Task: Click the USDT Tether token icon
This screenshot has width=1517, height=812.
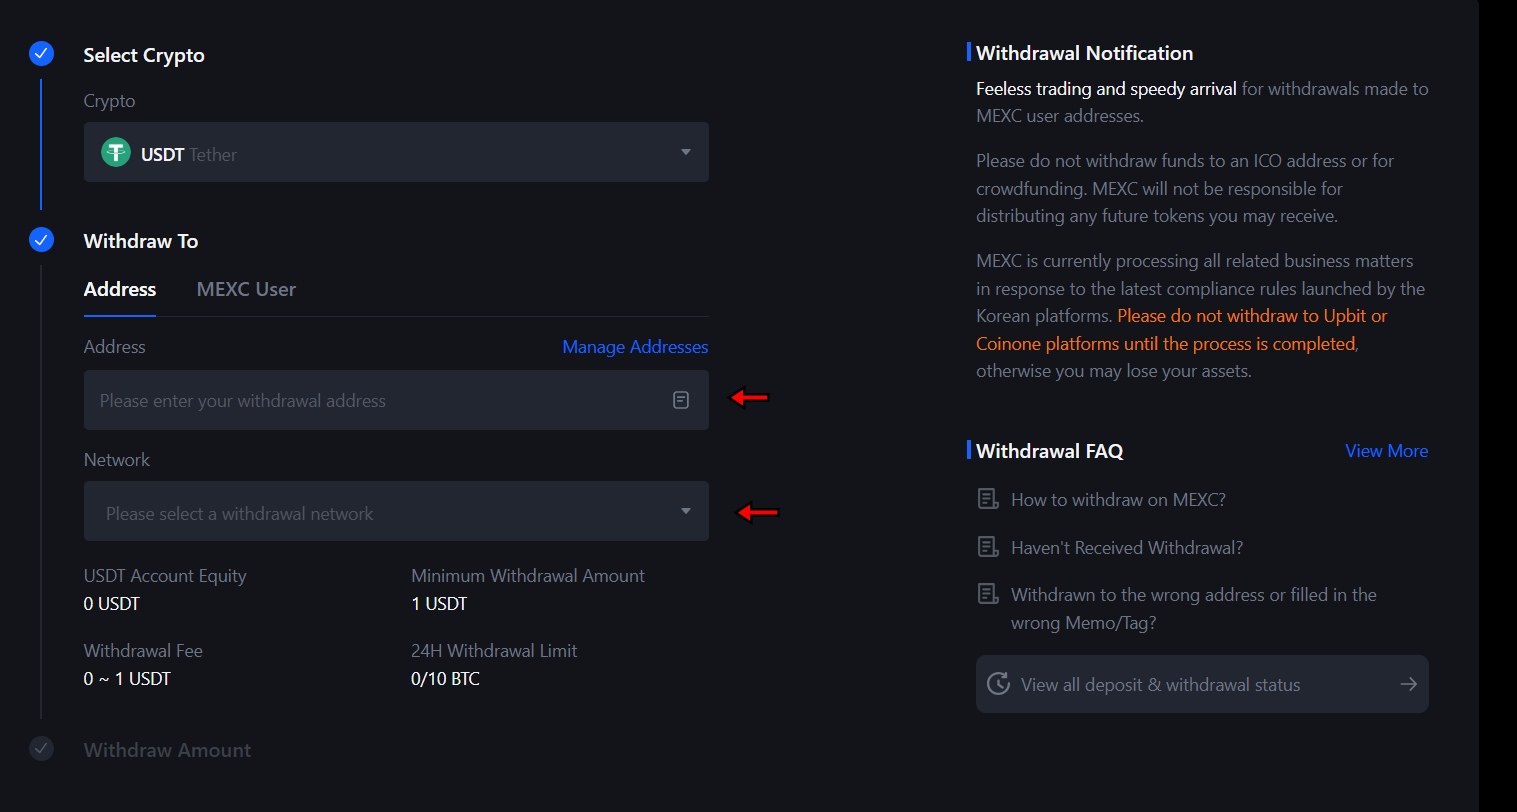Action: (115, 152)
